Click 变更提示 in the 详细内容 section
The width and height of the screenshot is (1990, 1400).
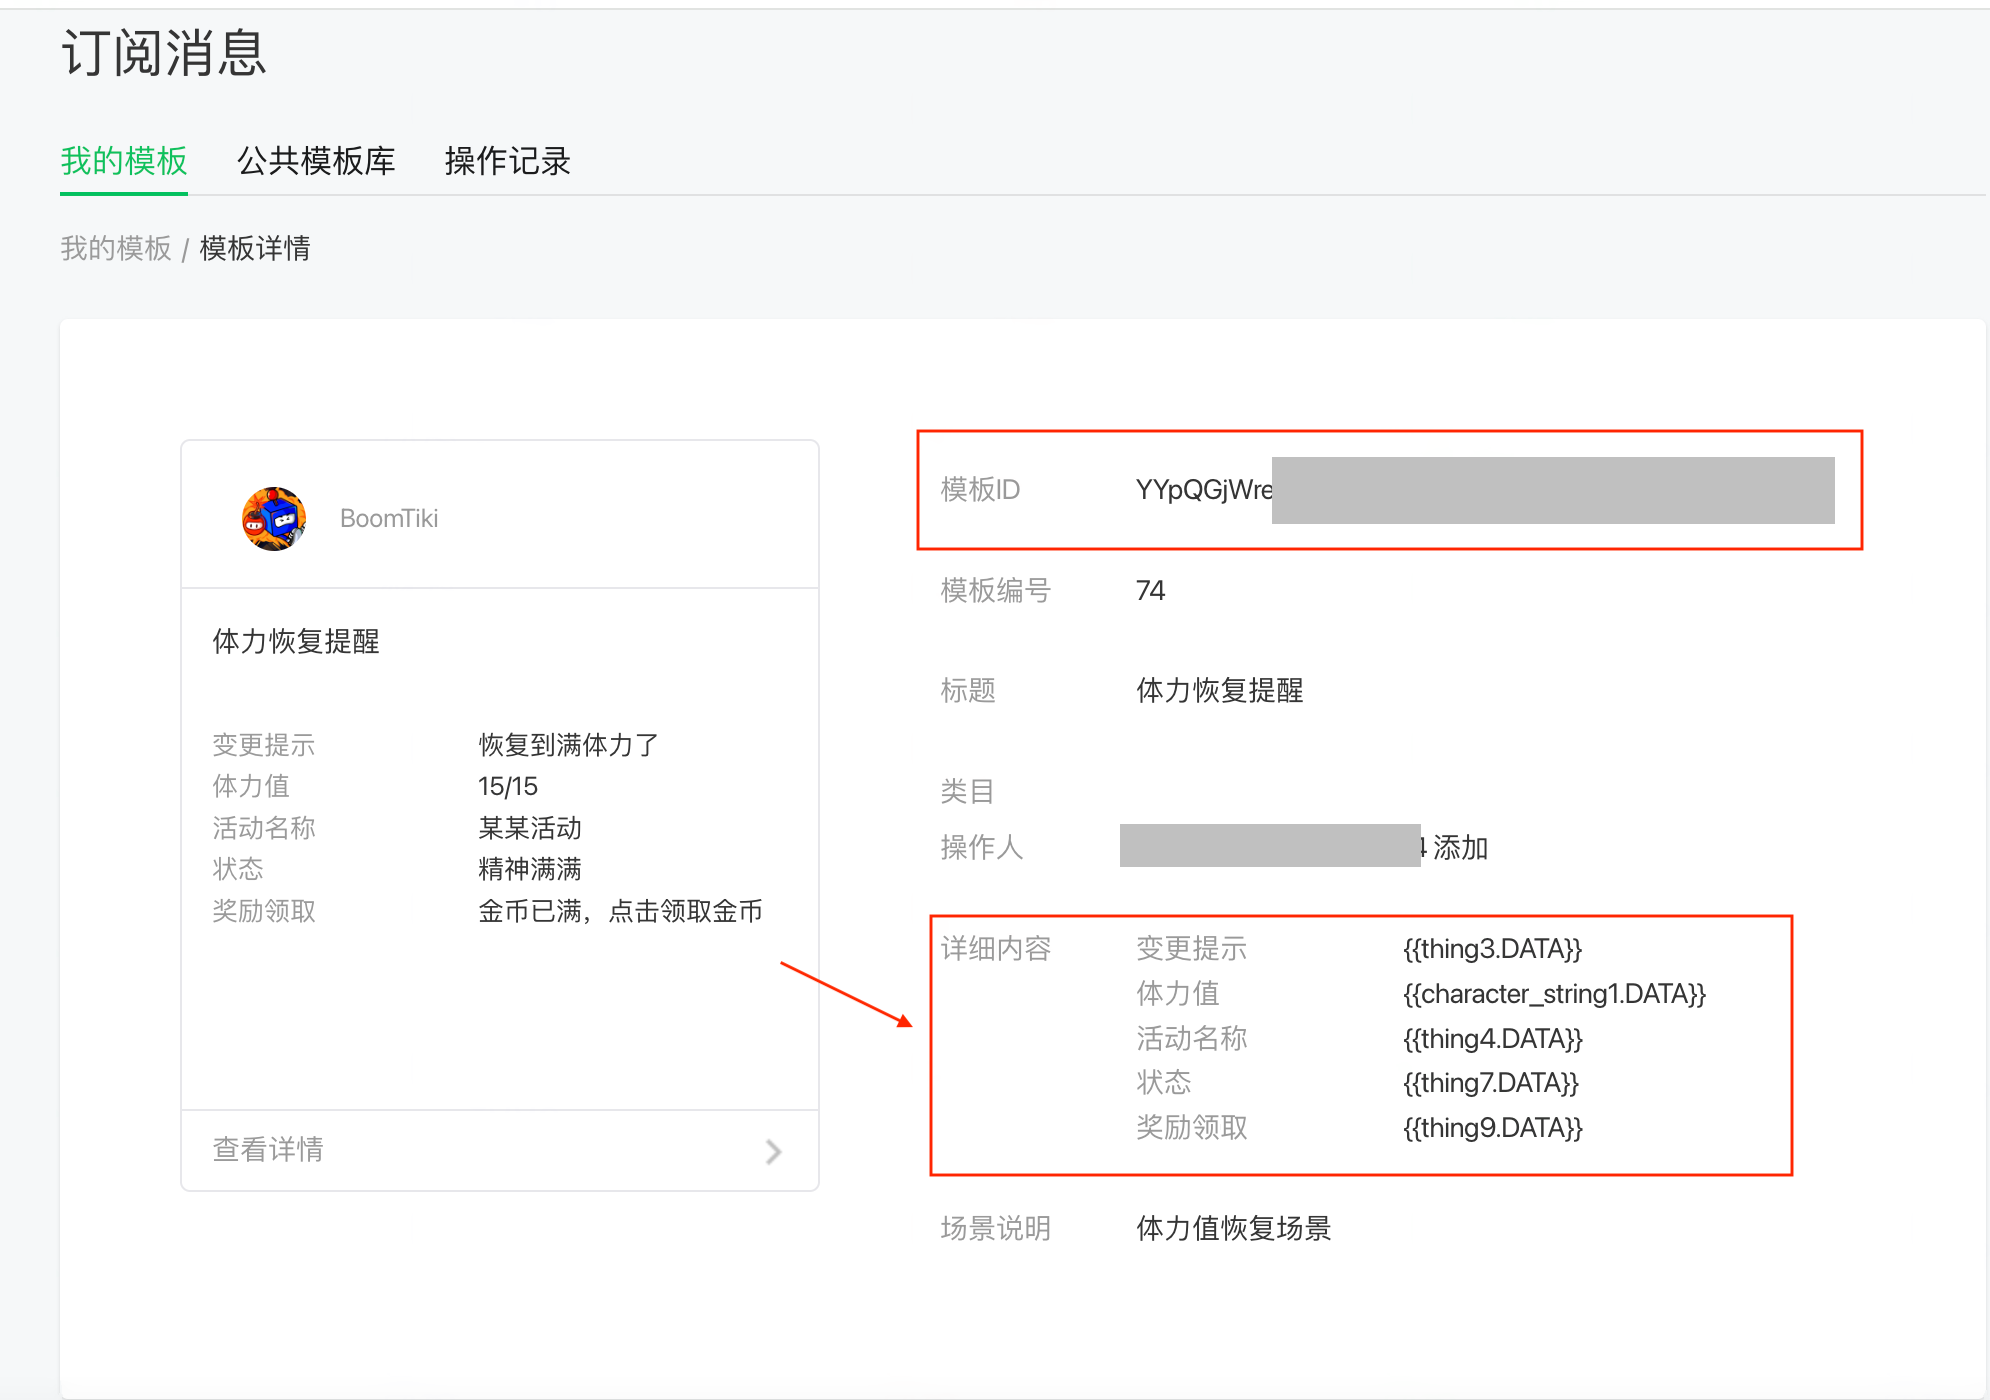(x=1192, y=948)
